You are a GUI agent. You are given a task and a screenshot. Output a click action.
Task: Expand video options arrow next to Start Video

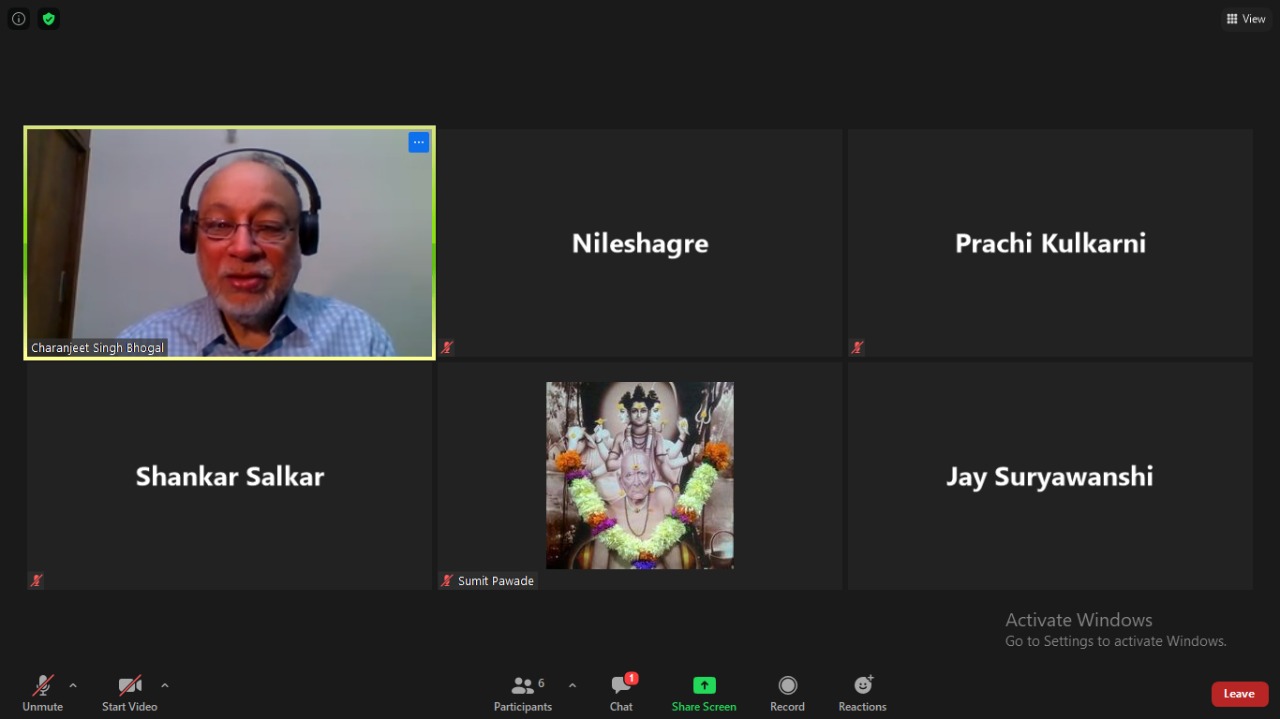click(165, 685)
